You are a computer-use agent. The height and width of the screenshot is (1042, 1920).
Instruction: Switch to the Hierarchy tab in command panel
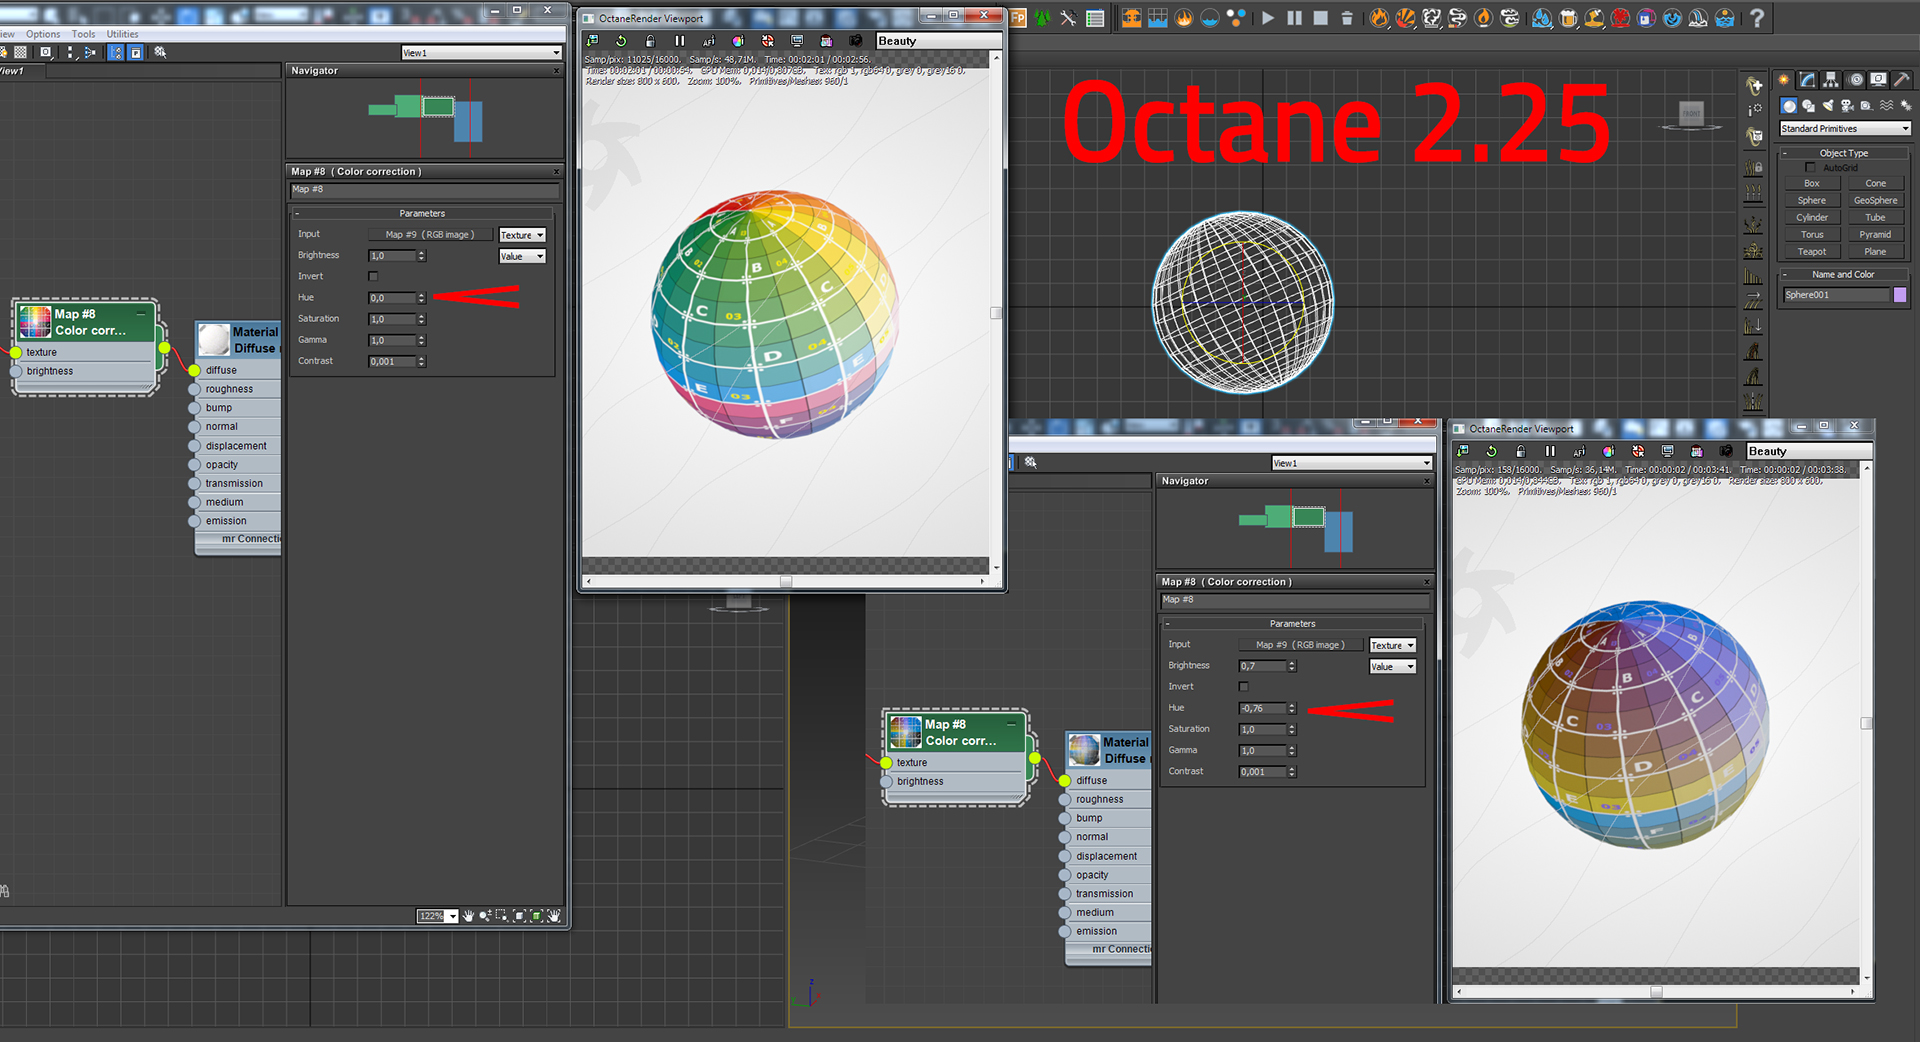point(1831,80)
